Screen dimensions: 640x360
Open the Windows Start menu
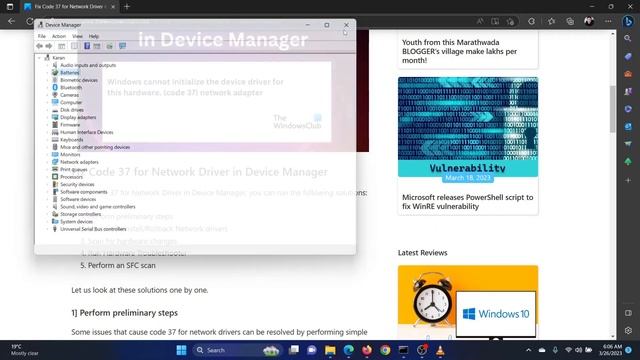pos(181,350)
